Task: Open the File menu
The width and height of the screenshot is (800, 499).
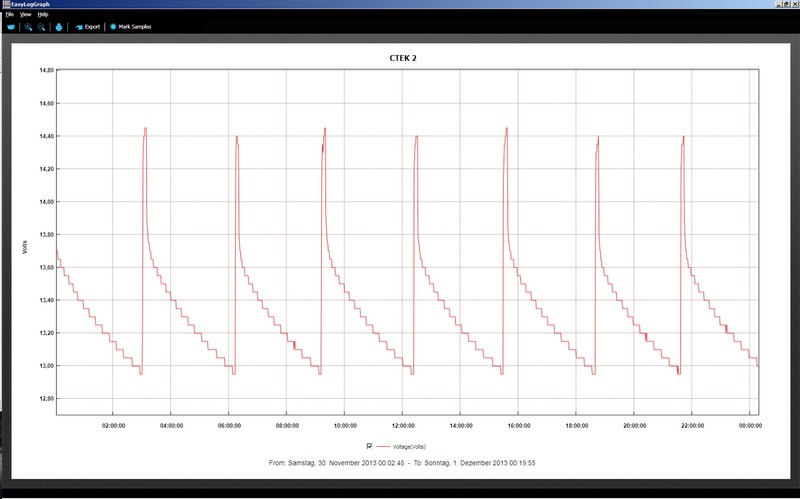Action: (9, 15)
